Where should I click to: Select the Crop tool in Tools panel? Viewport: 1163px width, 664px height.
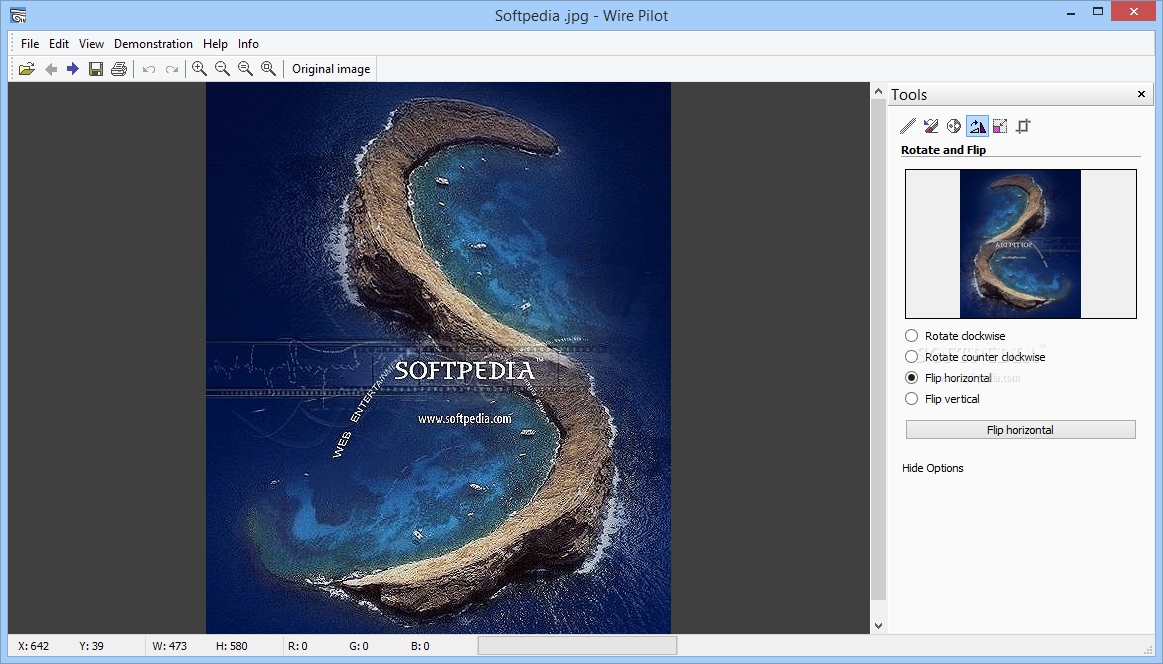[1023, 126]
